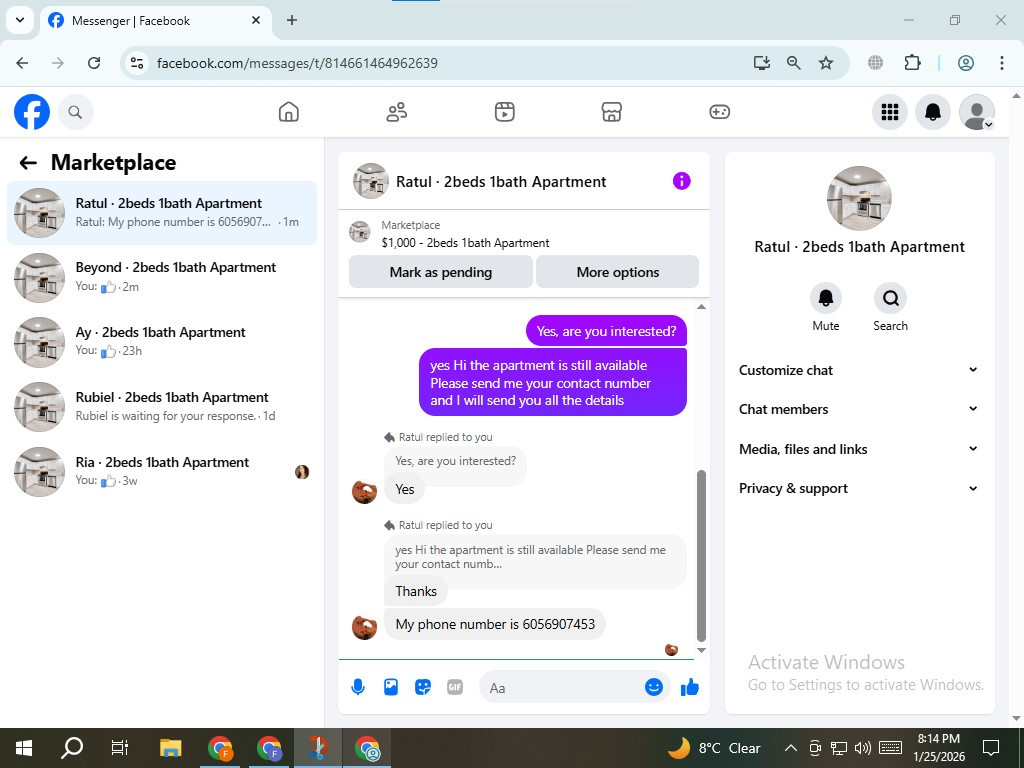
Task: Bookmark this page with the star
Action: click(x=826, y=63)
